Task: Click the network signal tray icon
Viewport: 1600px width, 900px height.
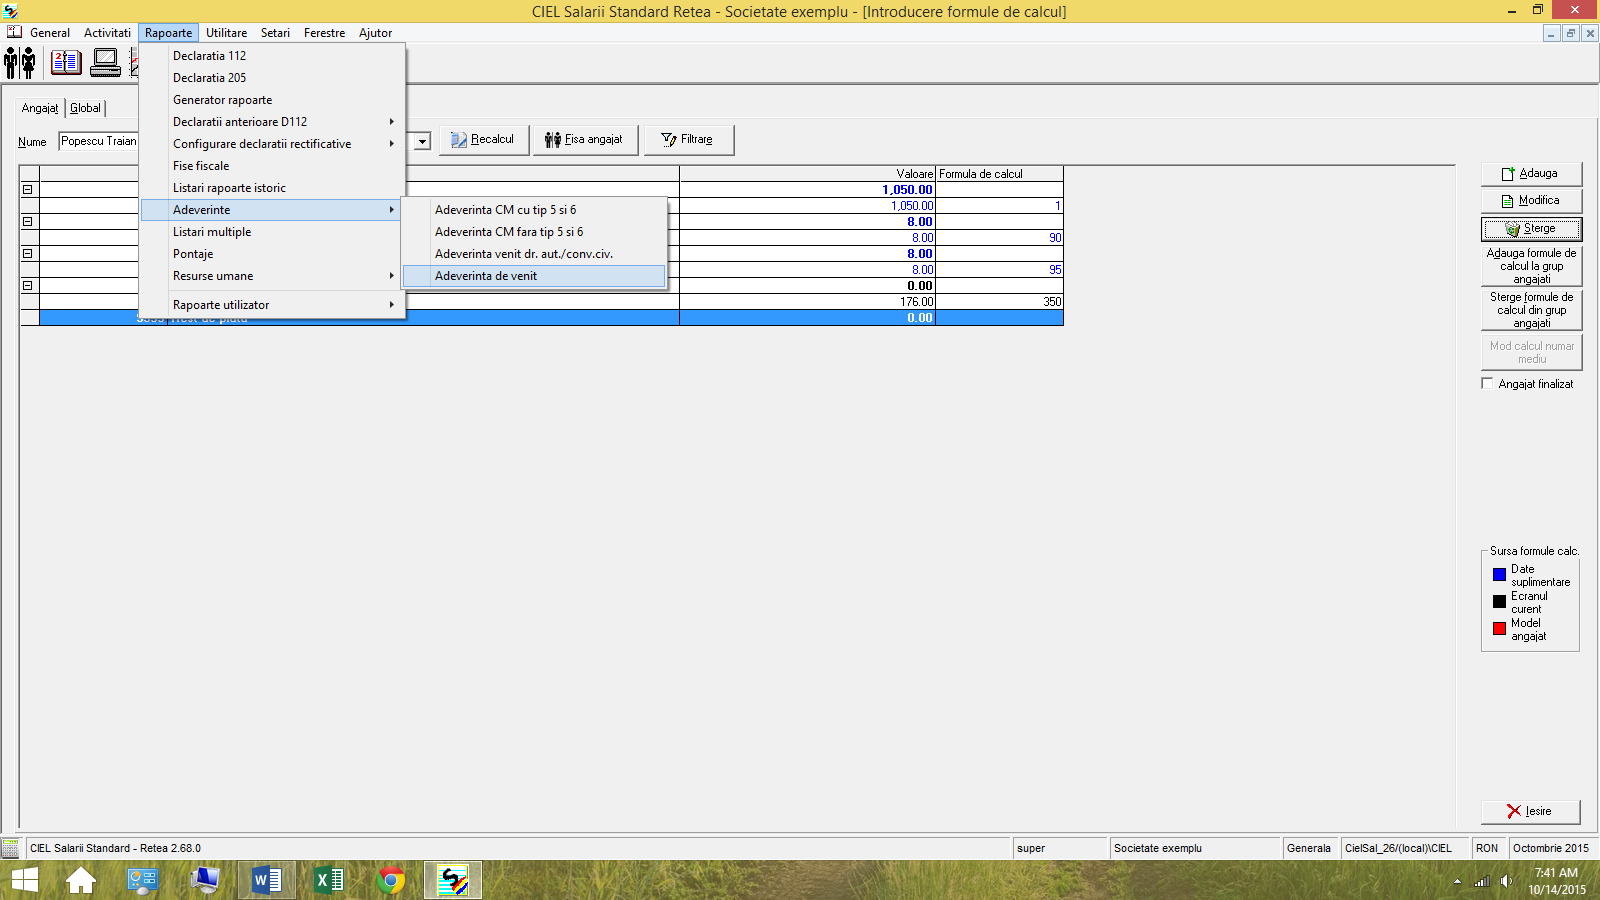Action: (x=1482, y=881)
